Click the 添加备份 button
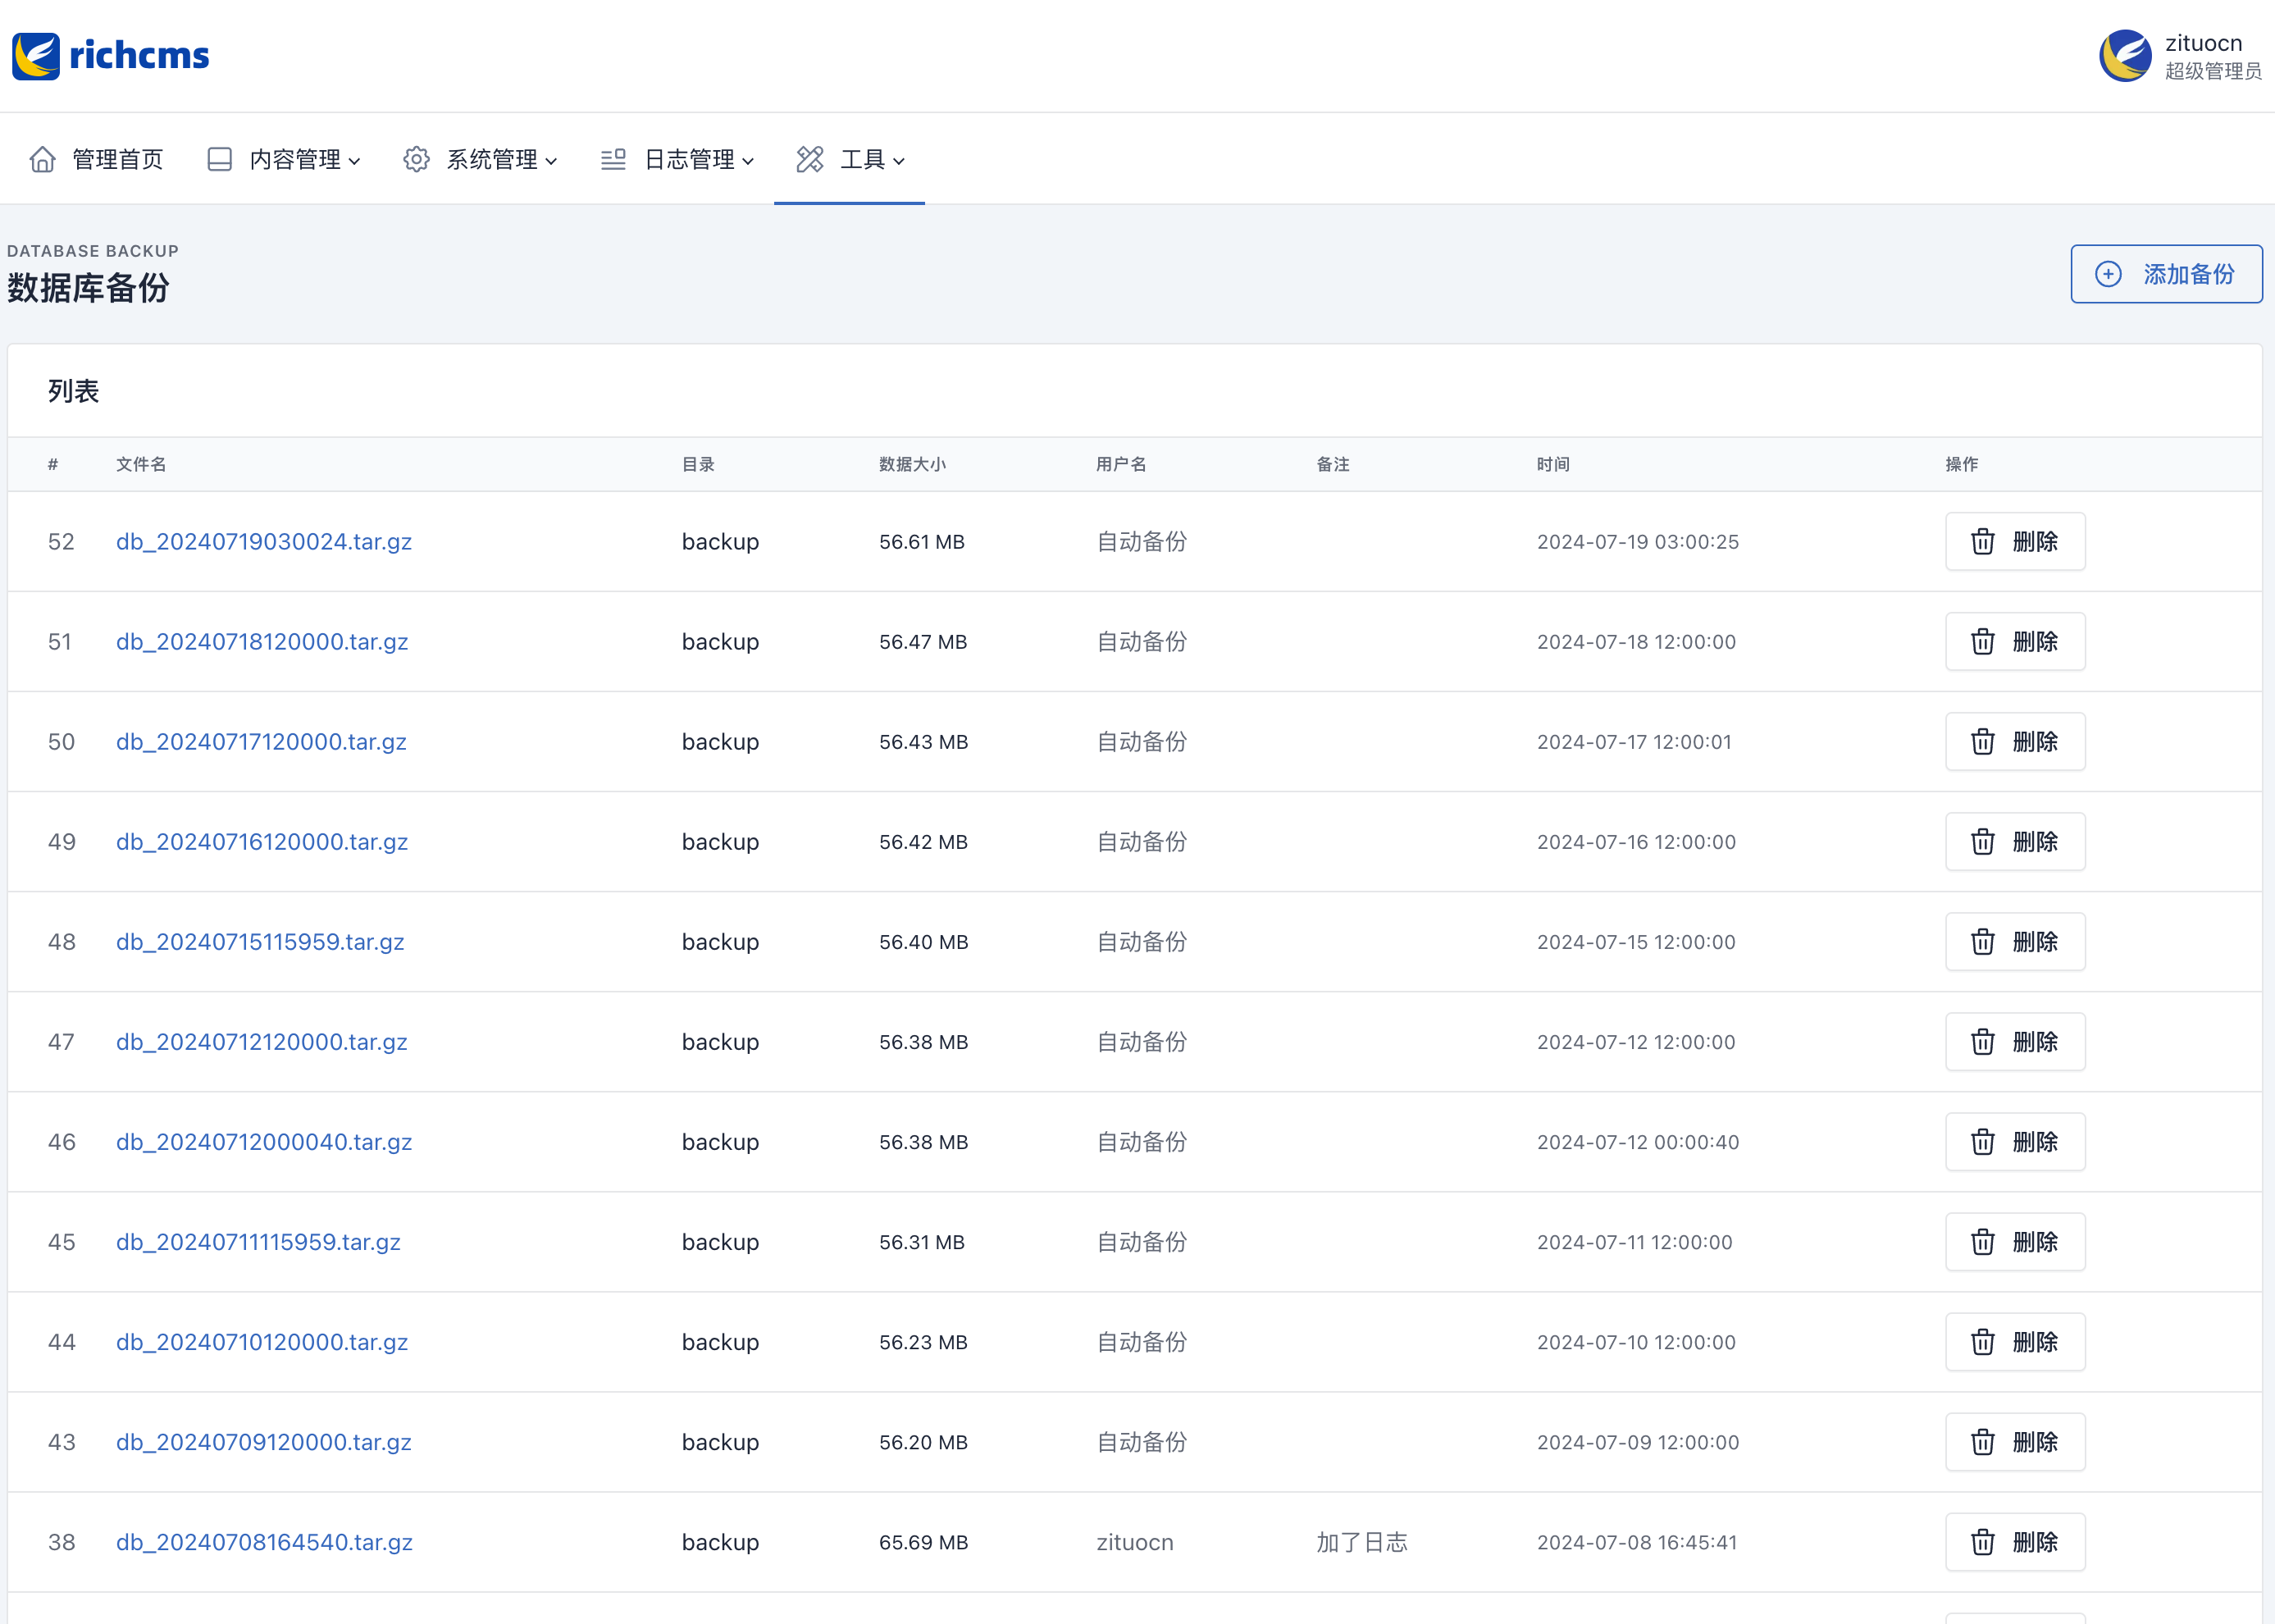 tap(2166, 274)
